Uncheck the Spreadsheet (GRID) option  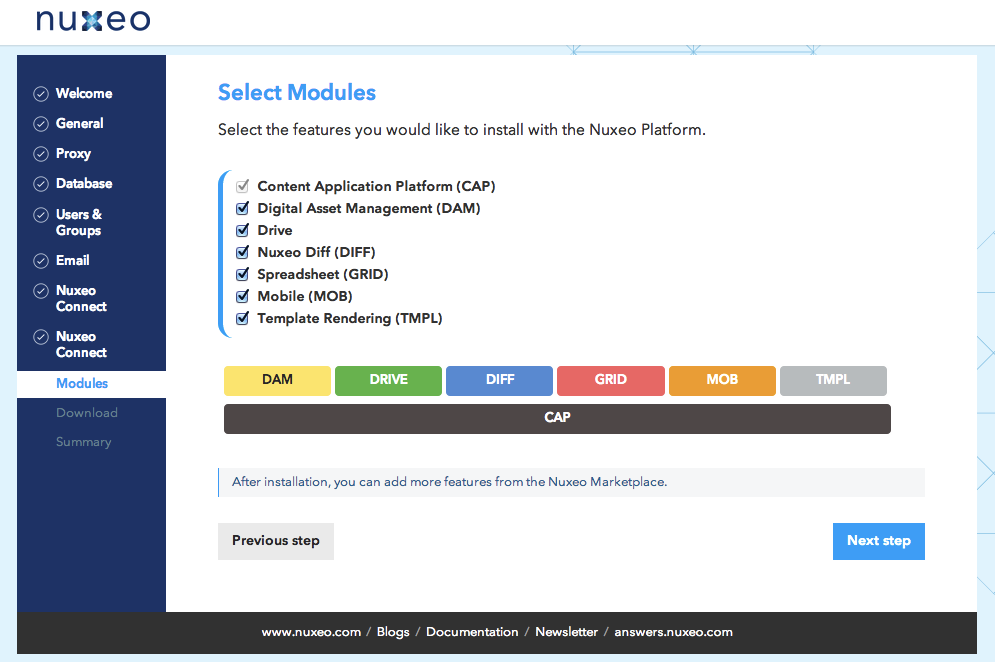242,275
